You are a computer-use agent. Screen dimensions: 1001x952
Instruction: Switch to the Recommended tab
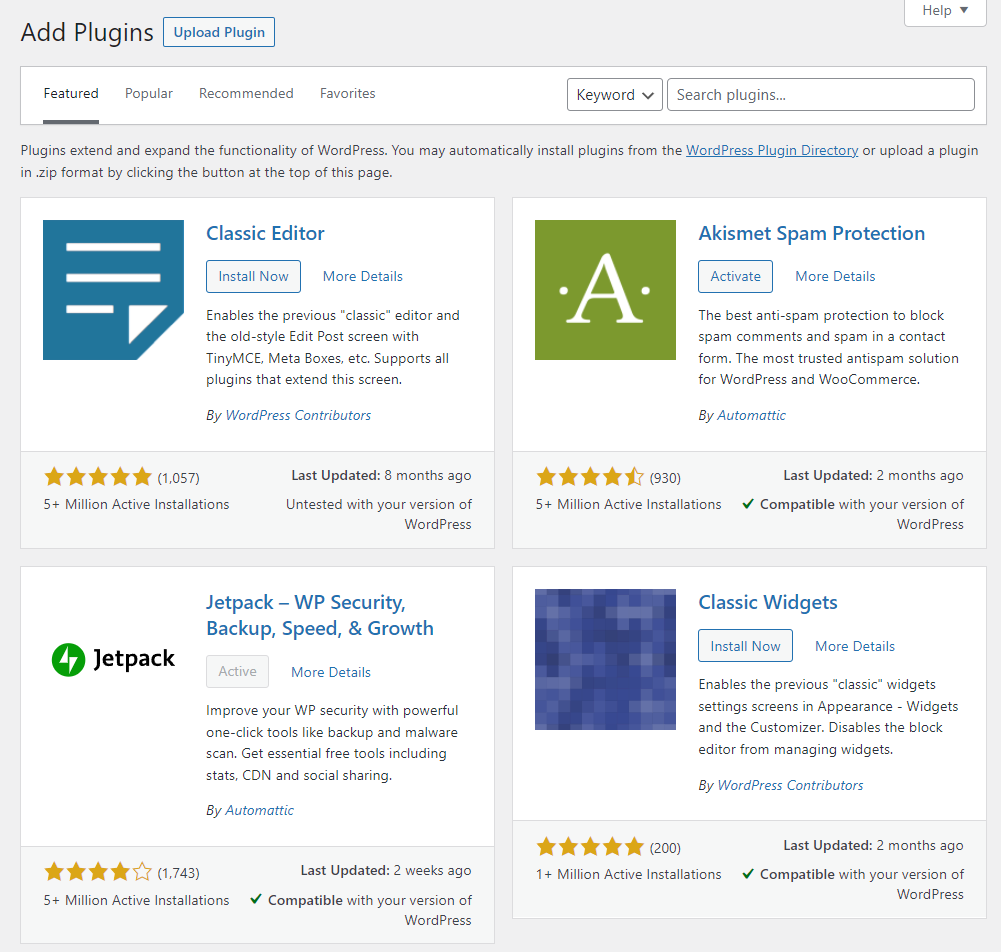246,94
